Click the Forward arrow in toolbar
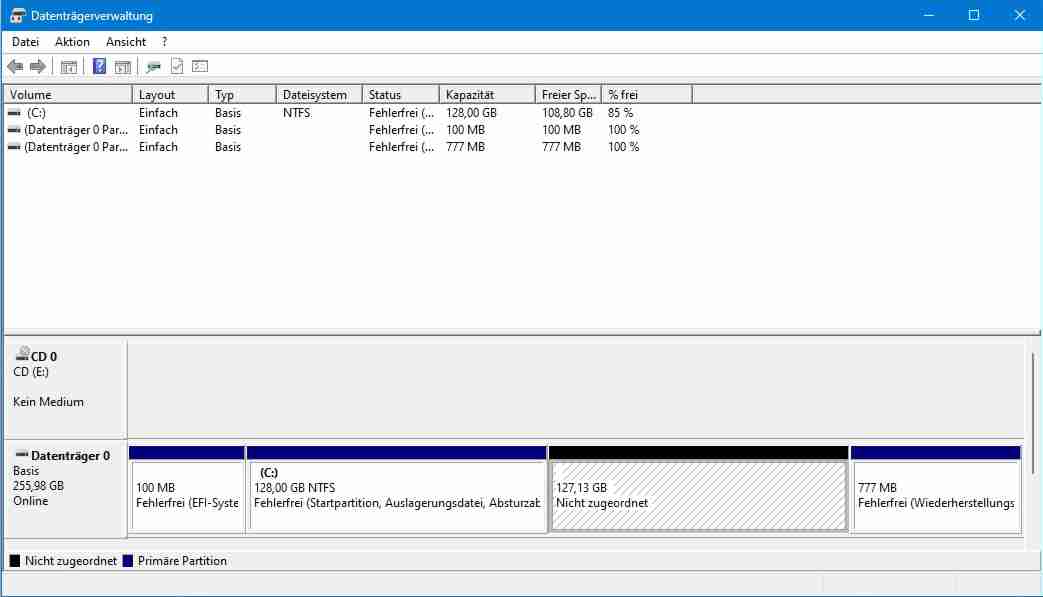The height and width of the screenshot is (597, 1043). [x=38, y=67]
